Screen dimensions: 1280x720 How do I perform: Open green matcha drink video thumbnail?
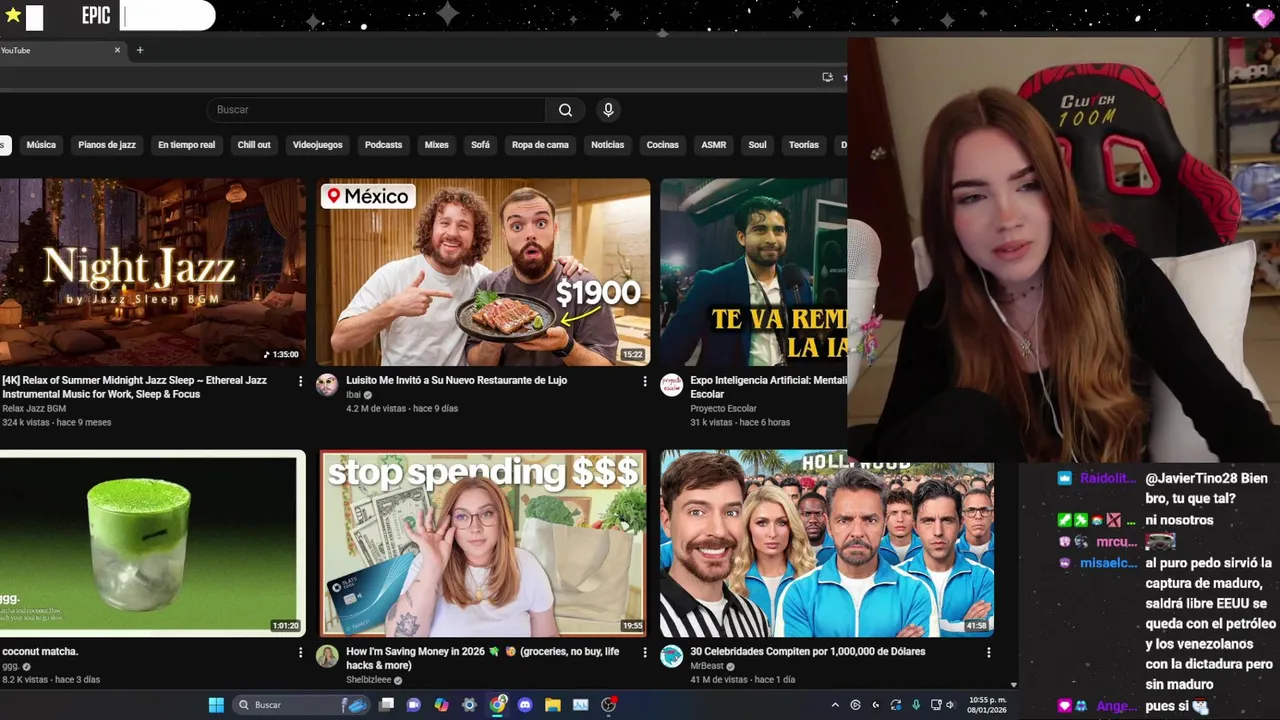point(153,543)
